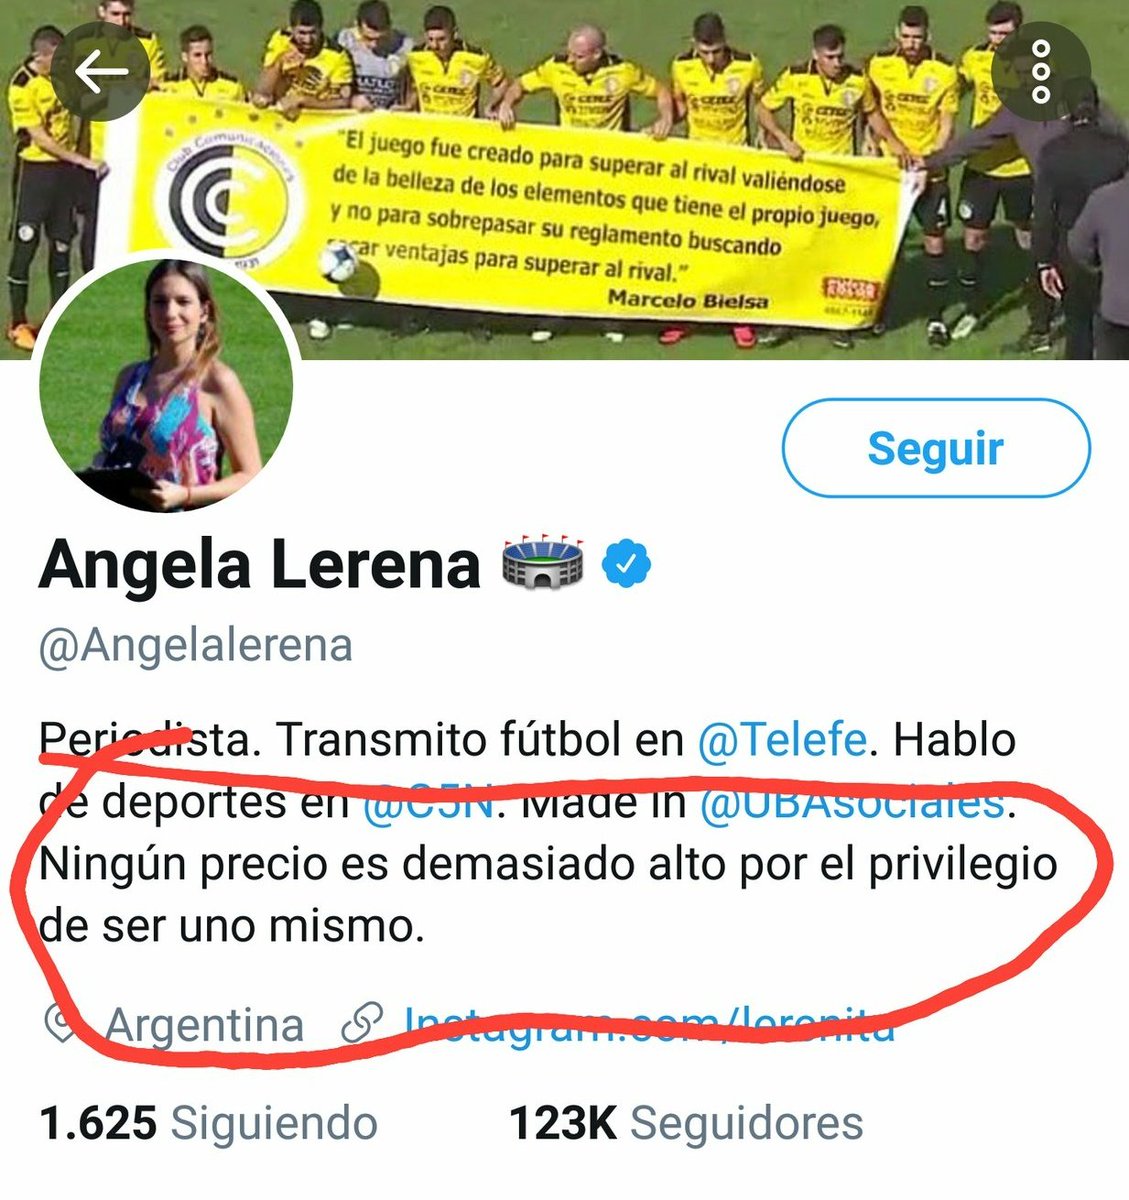Click the blue verified badge
The image size is (1129, 1200).
[626, 564]
